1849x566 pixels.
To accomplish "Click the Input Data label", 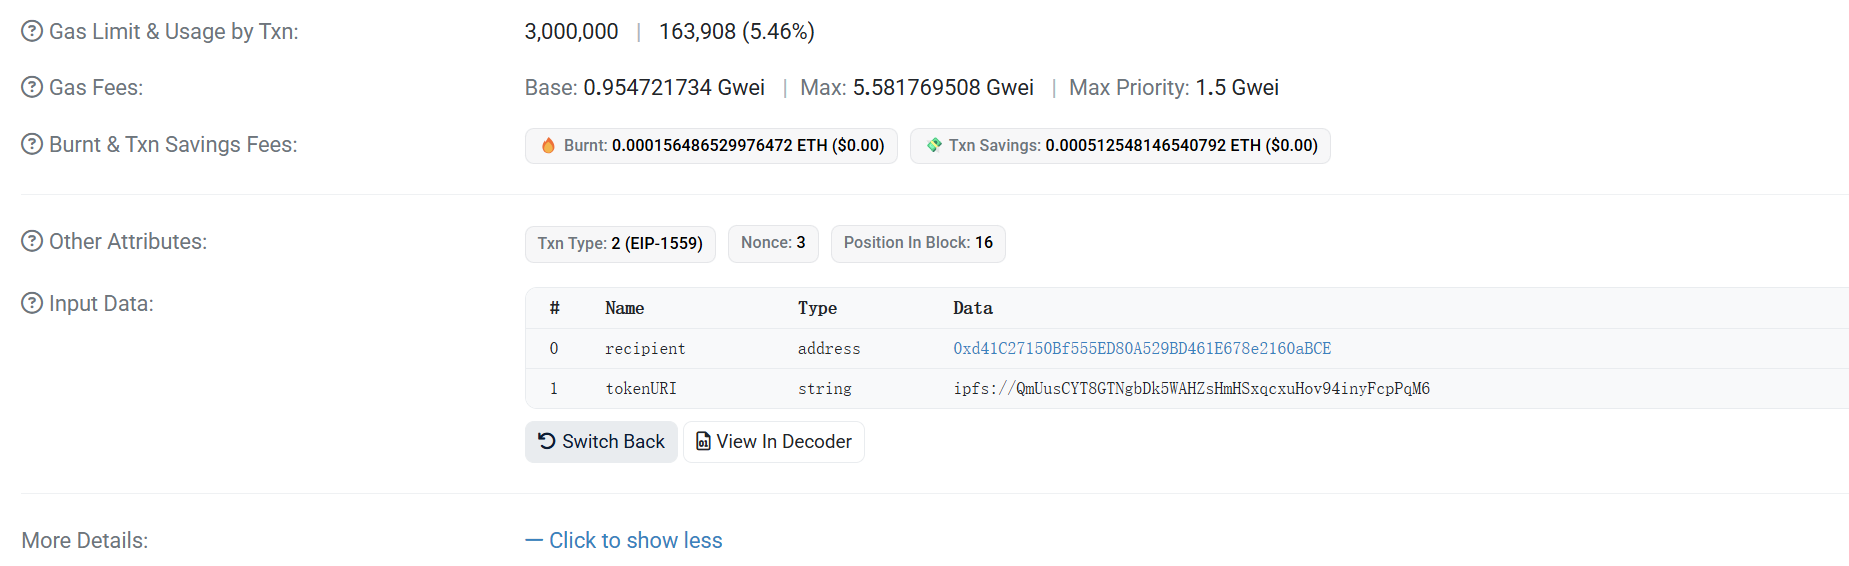I will tap(101, 303).
